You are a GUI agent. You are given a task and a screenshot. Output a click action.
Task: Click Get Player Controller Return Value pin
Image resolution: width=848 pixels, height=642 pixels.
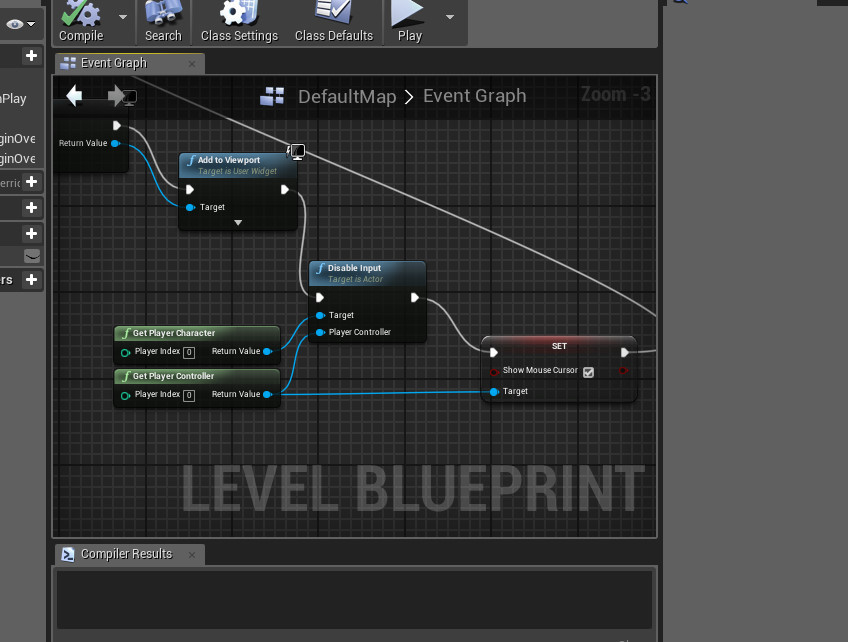click(267, 394)
